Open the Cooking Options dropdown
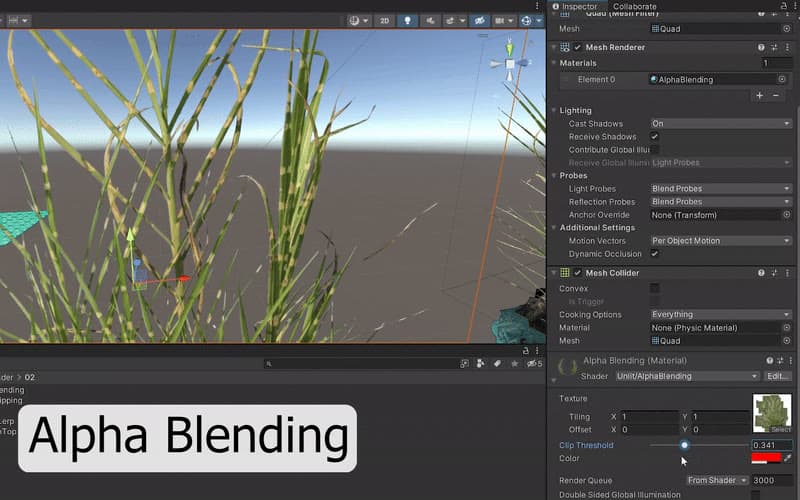This screenshot has height=500, width=800. tap(720, 314)
